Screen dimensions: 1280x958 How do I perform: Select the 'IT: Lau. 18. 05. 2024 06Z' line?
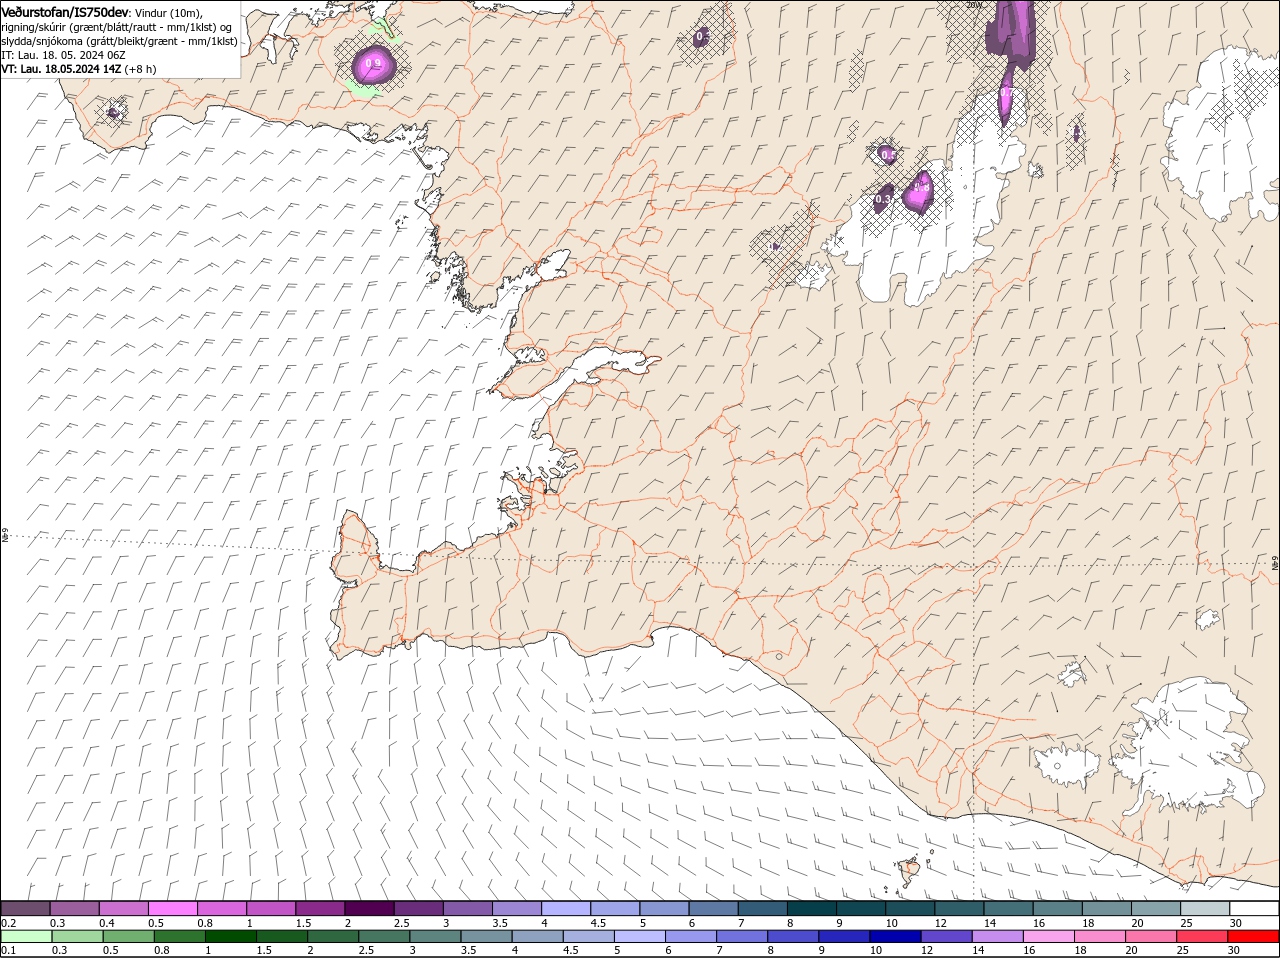63,55
